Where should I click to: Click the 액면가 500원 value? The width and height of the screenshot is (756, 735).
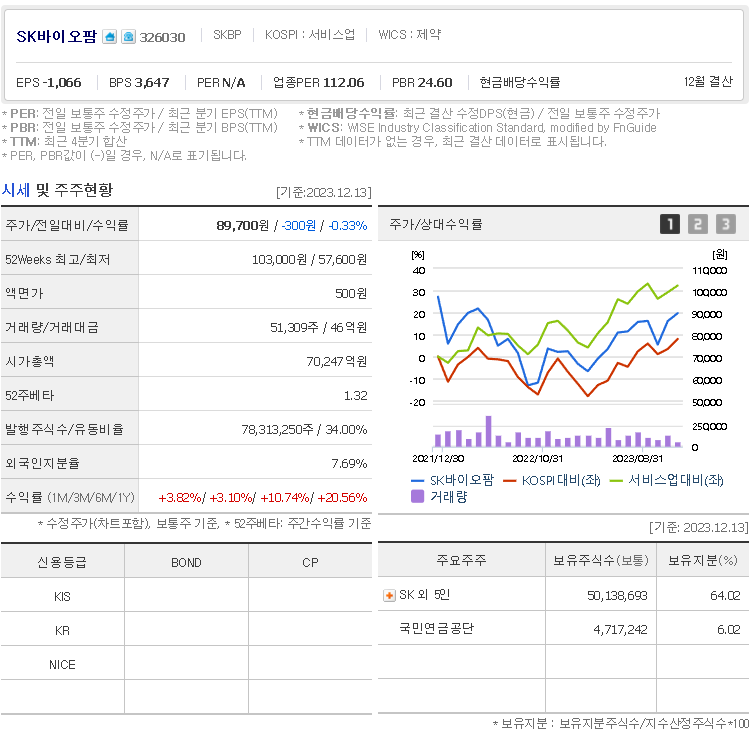[351, 294]
